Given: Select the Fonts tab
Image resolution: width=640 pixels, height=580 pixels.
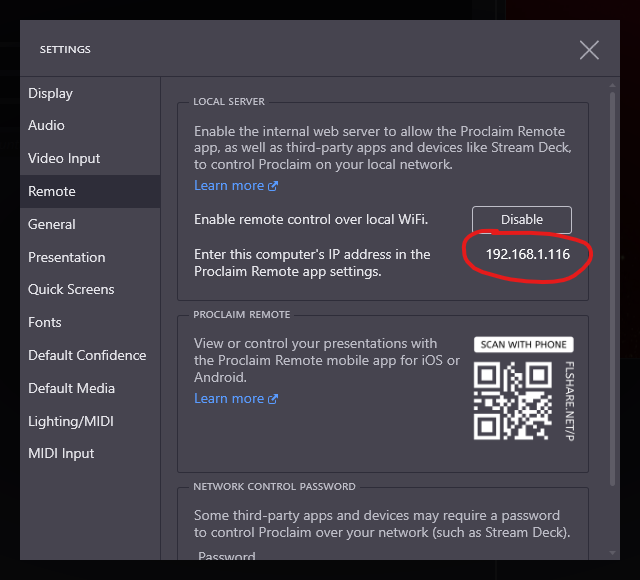Looking at the screenshot, I should pyautogui.click(x=90, y=322).
